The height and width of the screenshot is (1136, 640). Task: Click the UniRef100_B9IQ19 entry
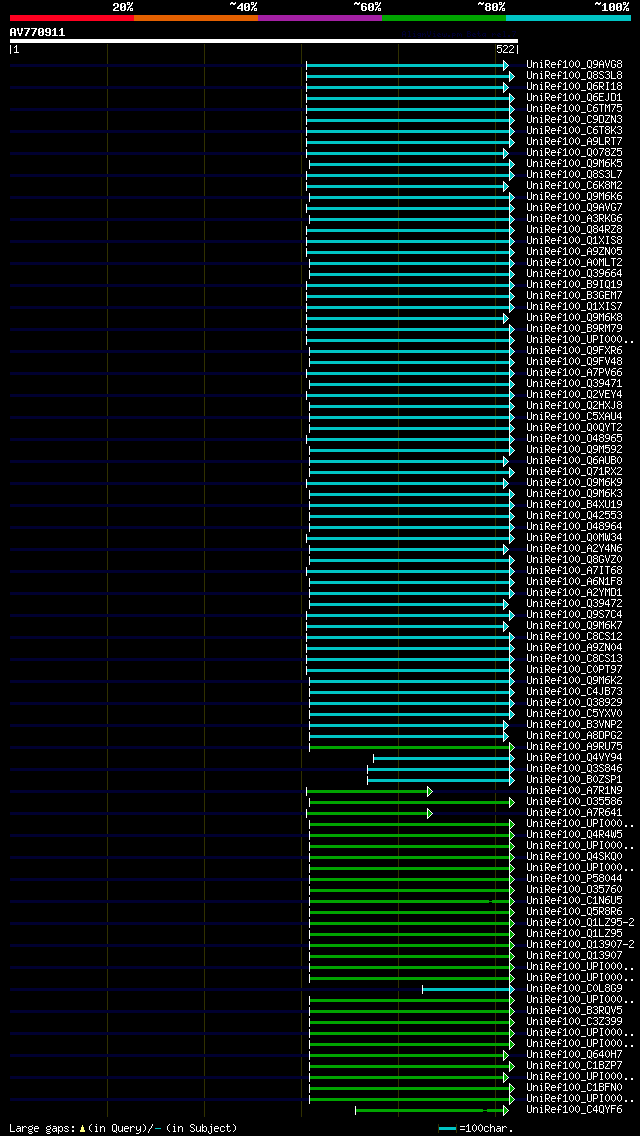pyautogui.click(x=574, y=285)
